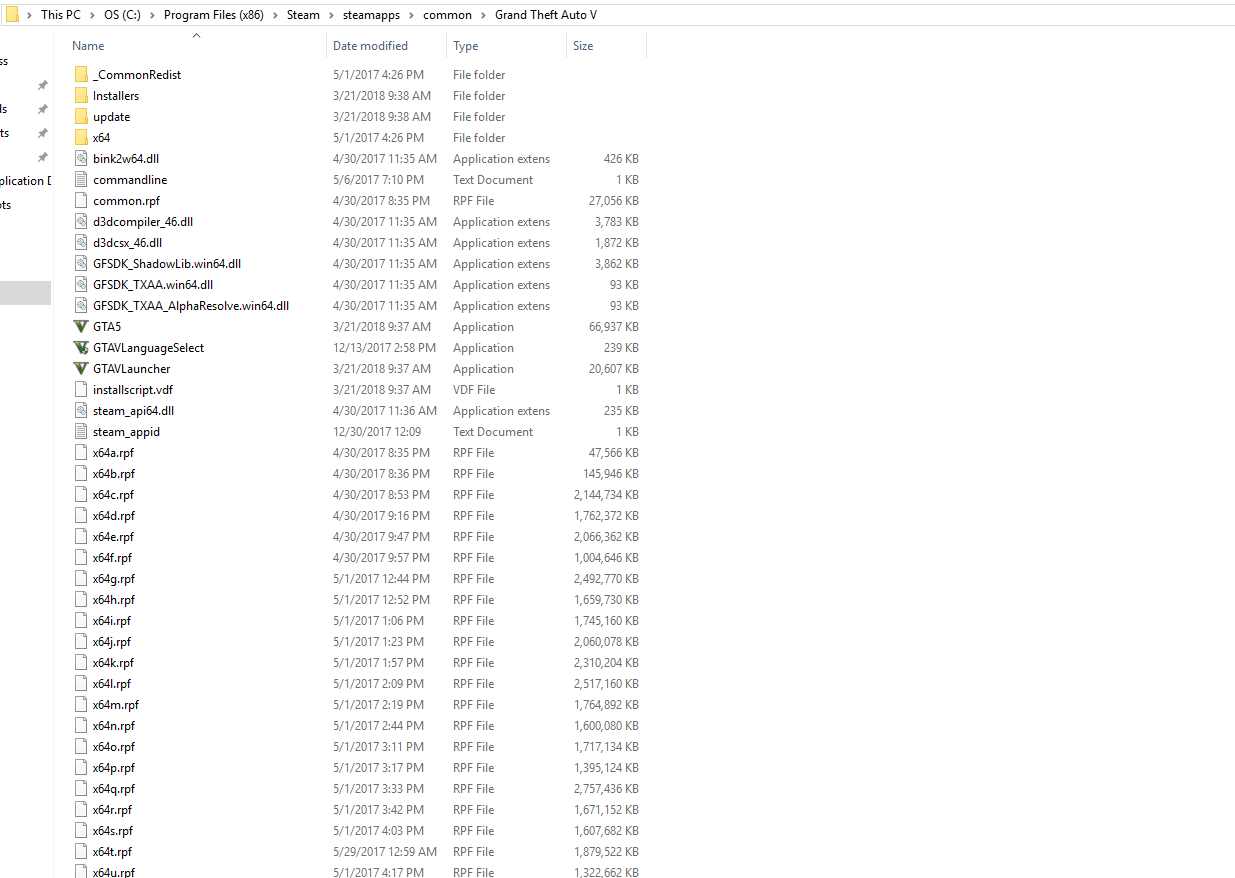Select the x64f.rpf file name
1235x878 pixels.
[112, 558]
